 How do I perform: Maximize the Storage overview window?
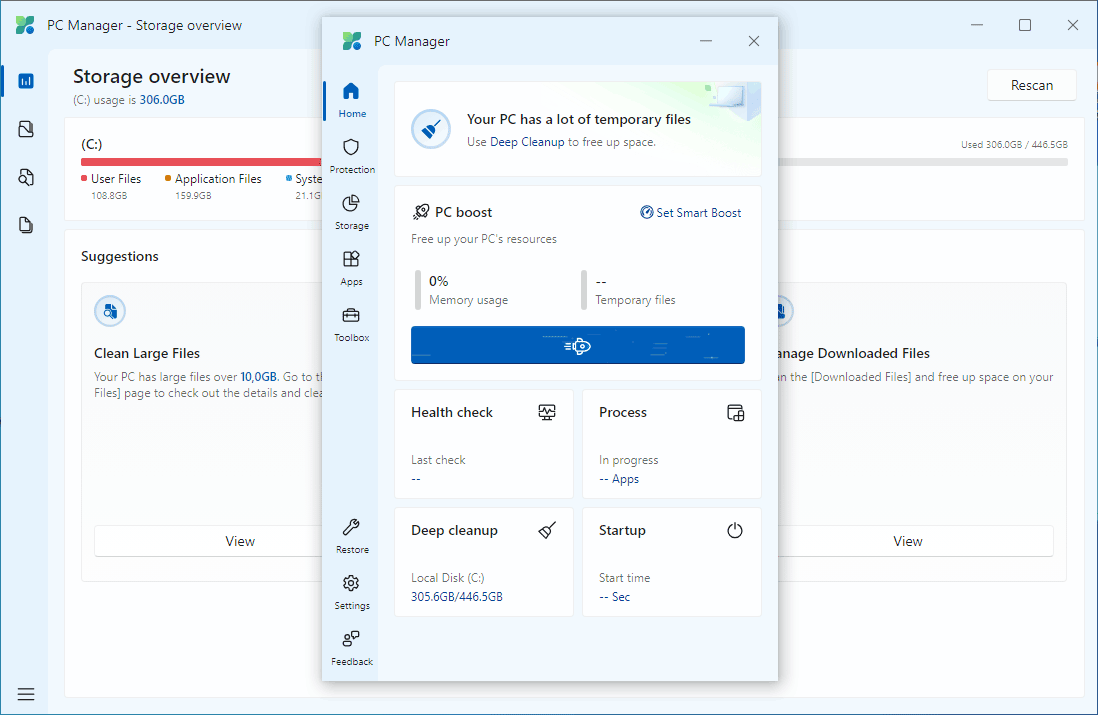pos(1024,25)
